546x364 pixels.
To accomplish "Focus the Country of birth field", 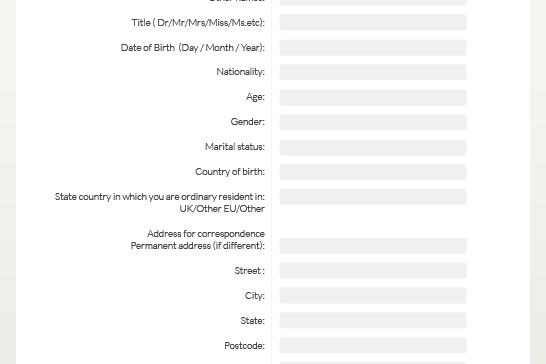I will pyautogui.click(x=373, y=172).
